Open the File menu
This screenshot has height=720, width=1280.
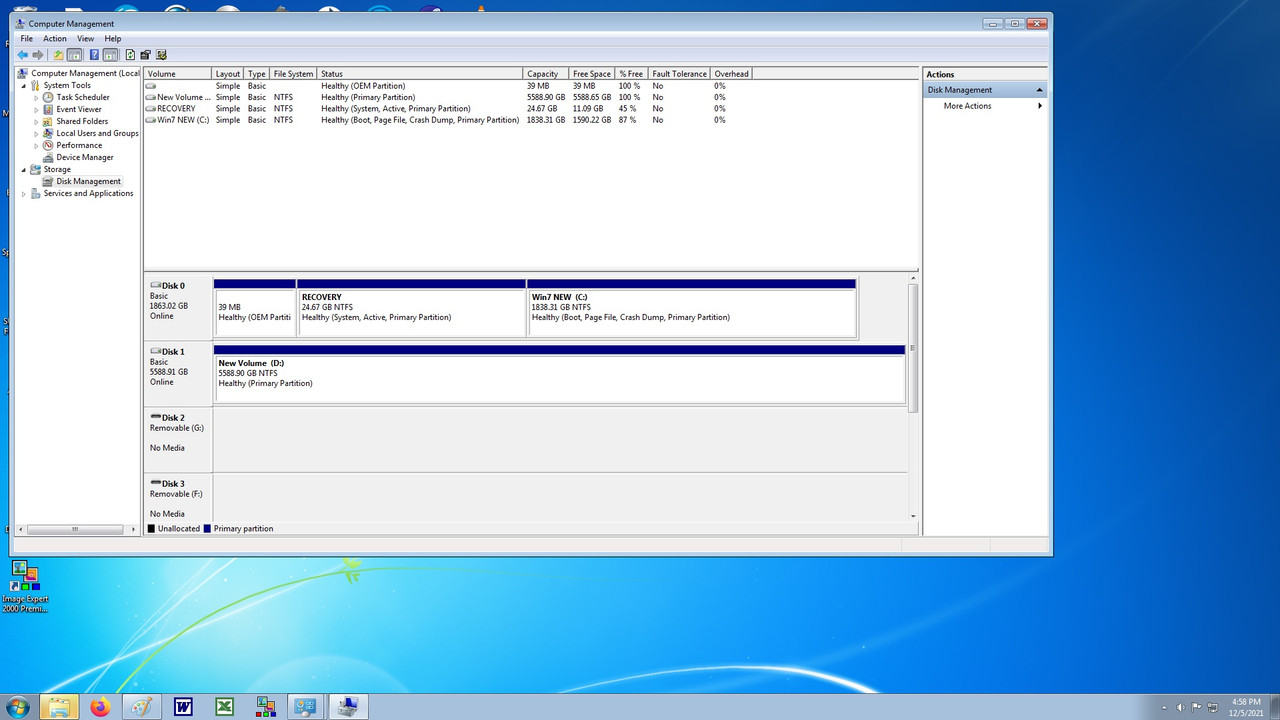[27, 39]
